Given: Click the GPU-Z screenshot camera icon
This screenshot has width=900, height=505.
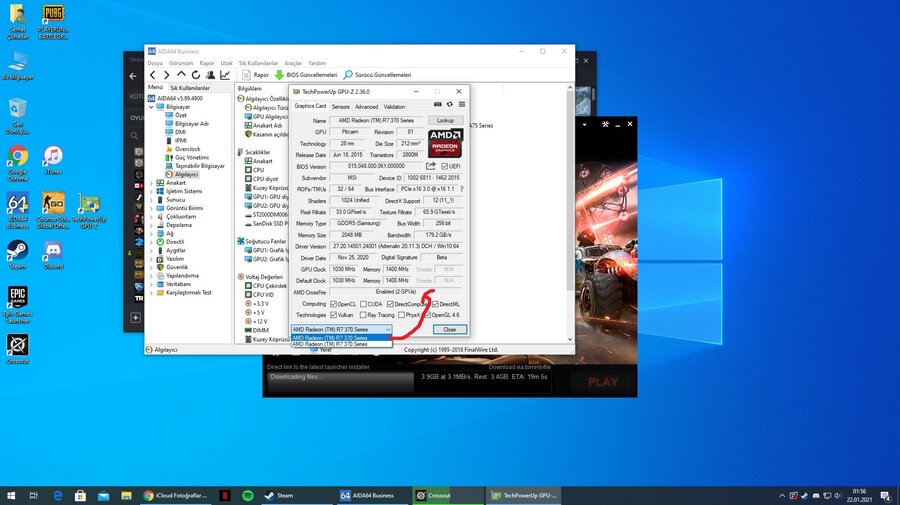Looking at the screenshot, I should (x=438, y=104).
